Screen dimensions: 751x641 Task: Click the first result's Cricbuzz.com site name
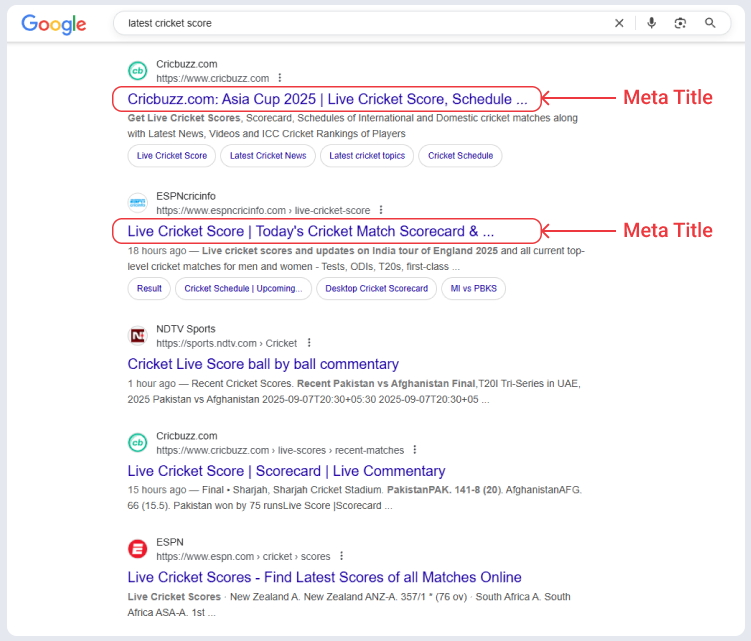click(x=187, y=64)
